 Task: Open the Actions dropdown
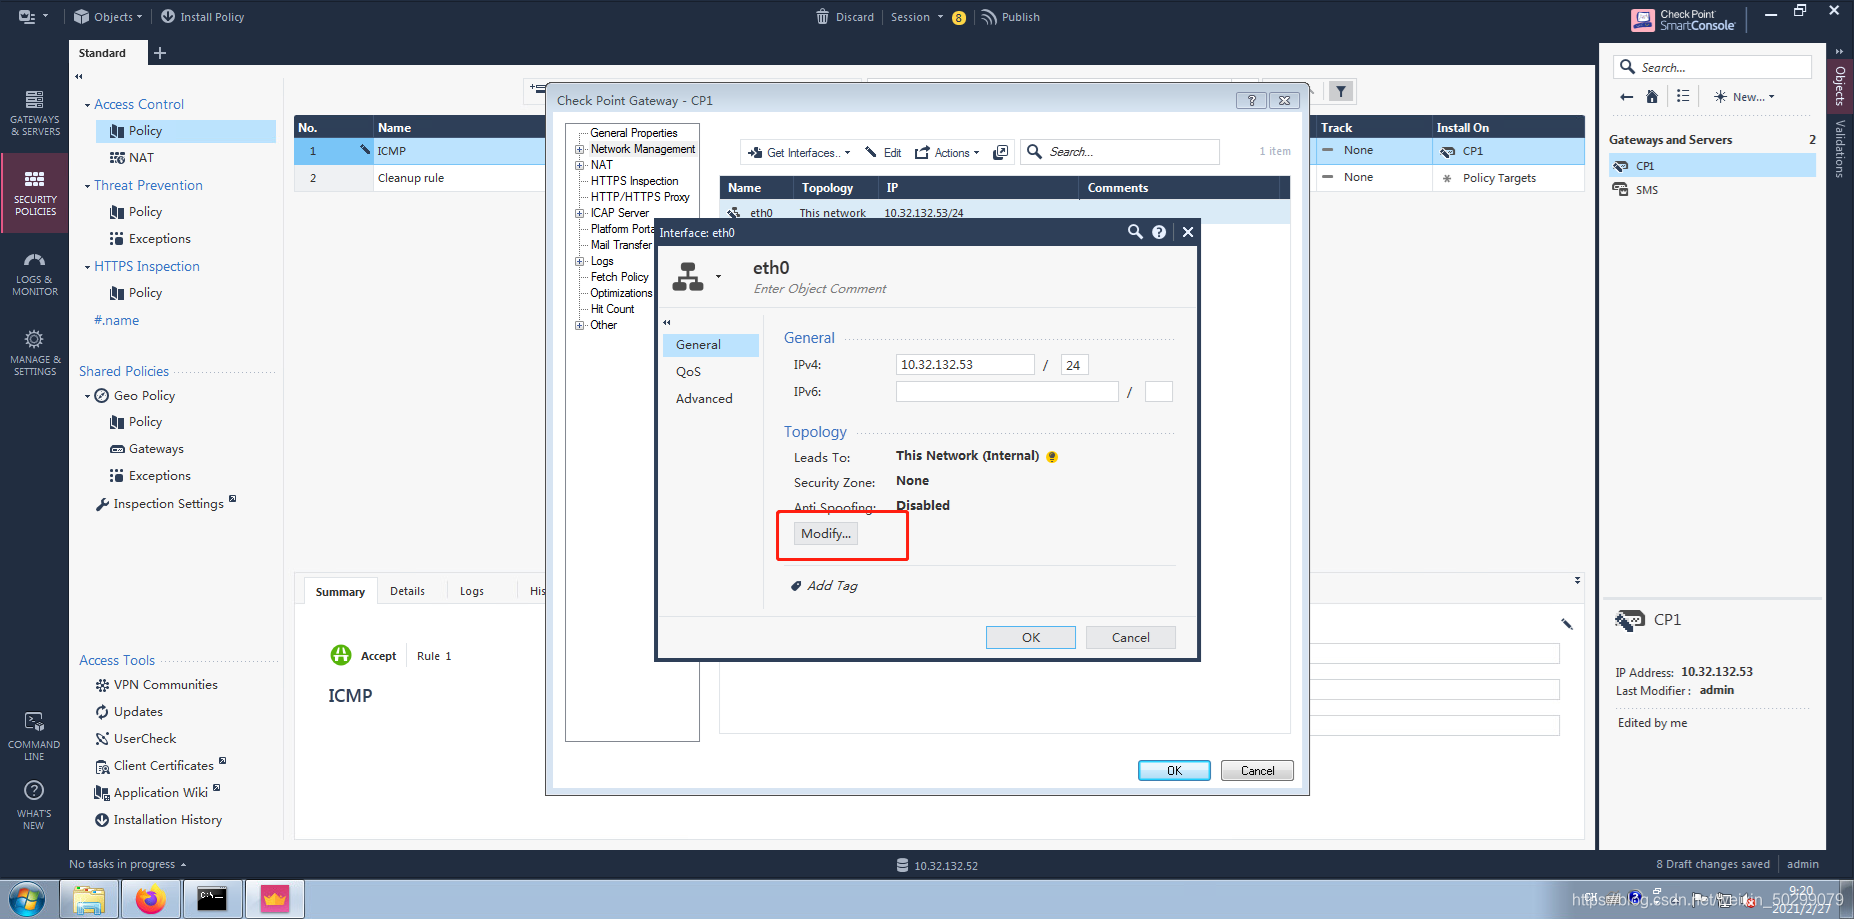pyautogui.click(x=947, y=153)
